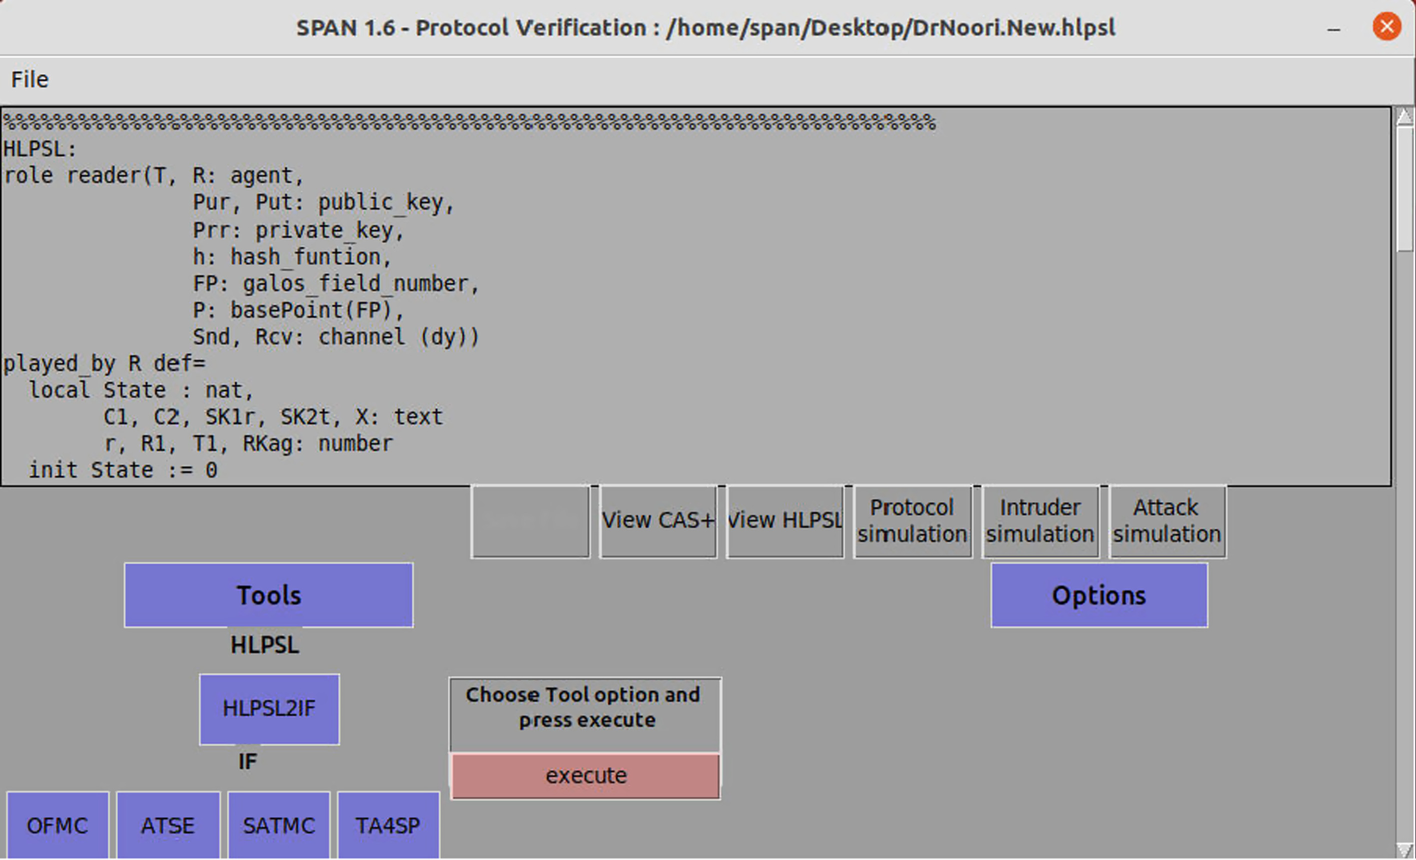The width and height of the screenshot is (1416, 860).
Task: Select the TA4SP backend
Action: (x=388, y=825)
